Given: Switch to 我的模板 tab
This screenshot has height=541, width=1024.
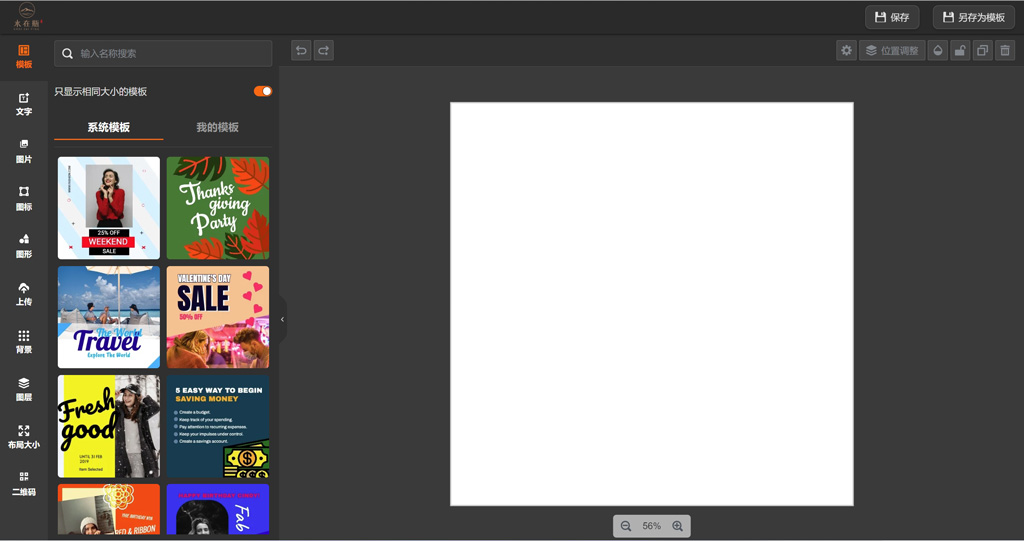Looking at the screenshot, I should click(217, 127).
